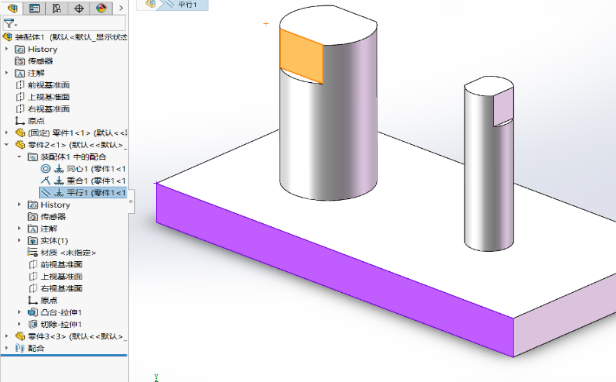Expand the assembly-level History folder

coord(7,49)
